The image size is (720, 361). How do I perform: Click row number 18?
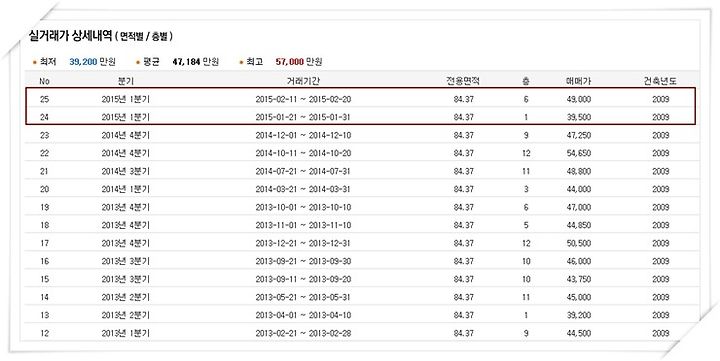coord(45,225)
